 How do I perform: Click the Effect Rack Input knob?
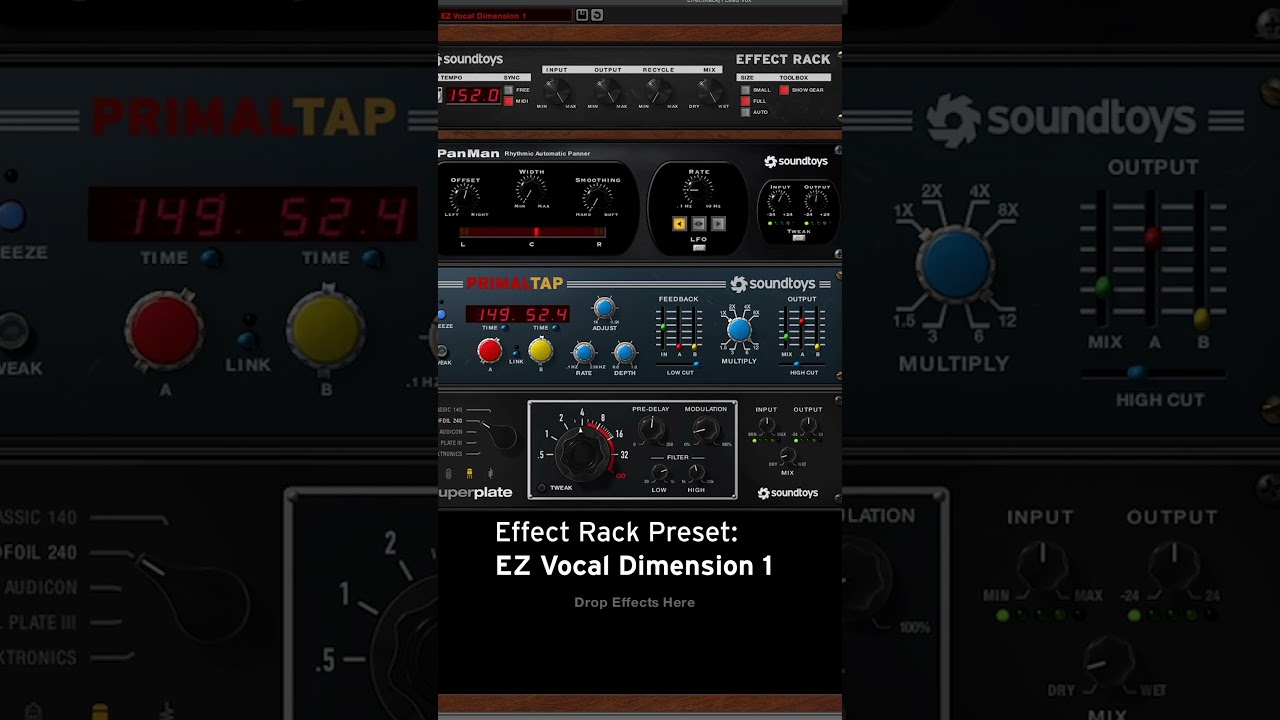tap(556, 90)
